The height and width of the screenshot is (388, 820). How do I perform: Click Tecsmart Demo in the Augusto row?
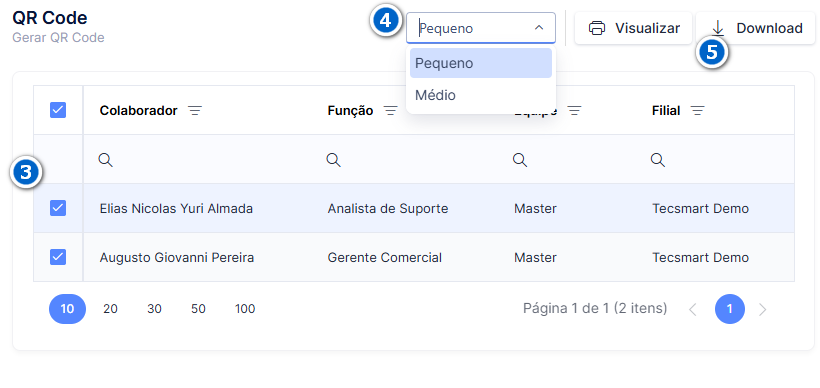click(x=700, y=258)
